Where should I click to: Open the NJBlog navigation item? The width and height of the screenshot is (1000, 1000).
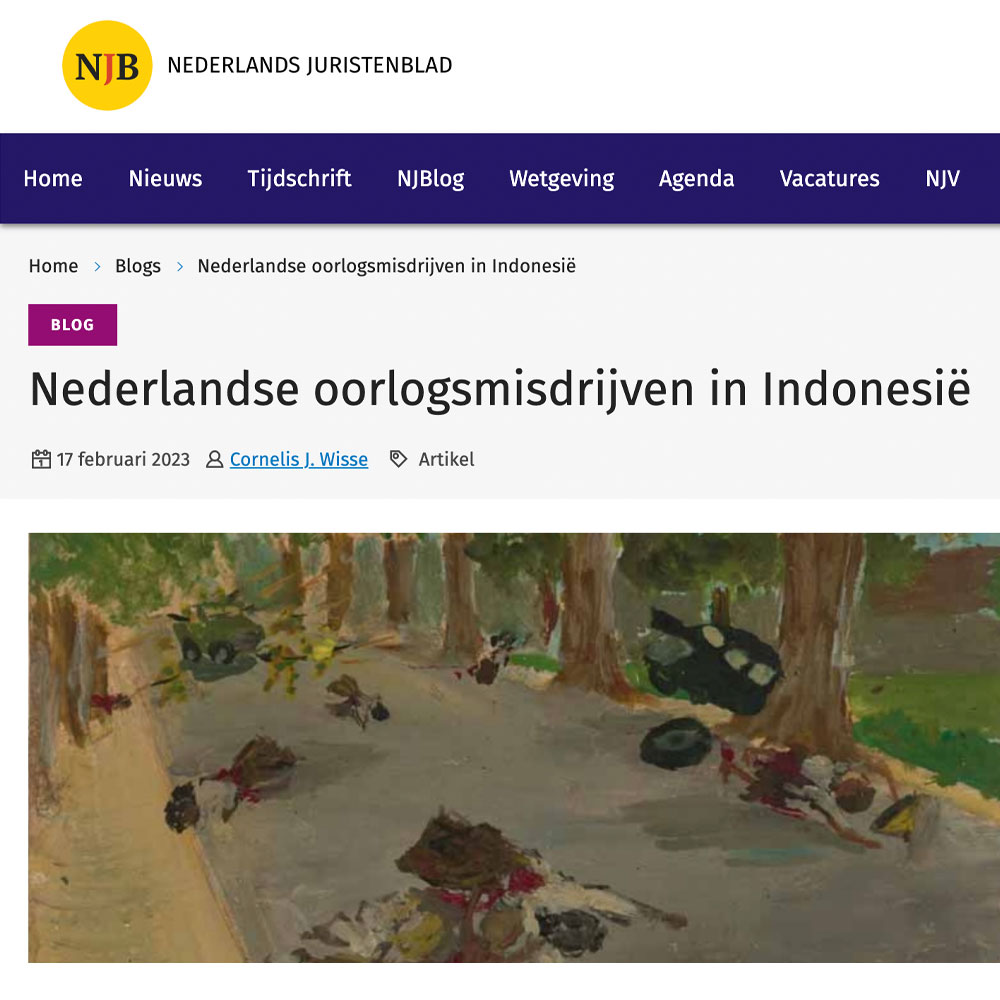(x=430, y=179)
